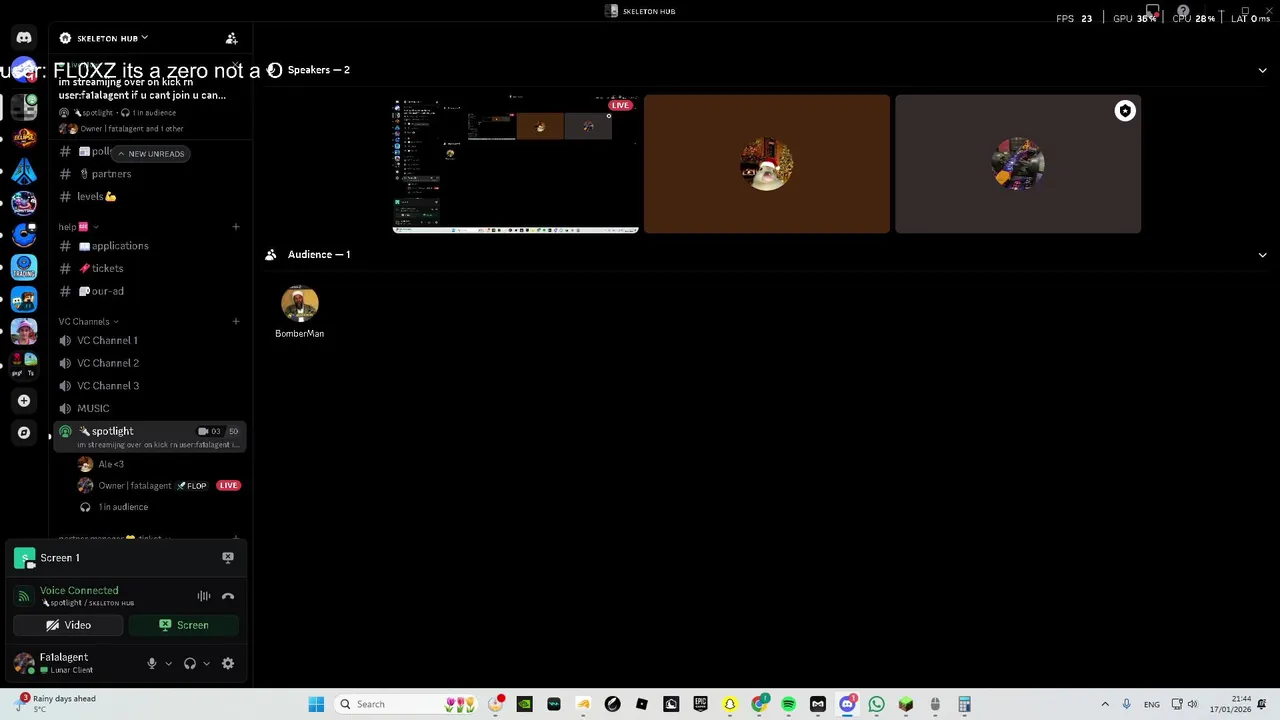Invite members icon beside SKELETON HUB header
Viewport: 1280px width, 720px height.
(x=231, y=38)
